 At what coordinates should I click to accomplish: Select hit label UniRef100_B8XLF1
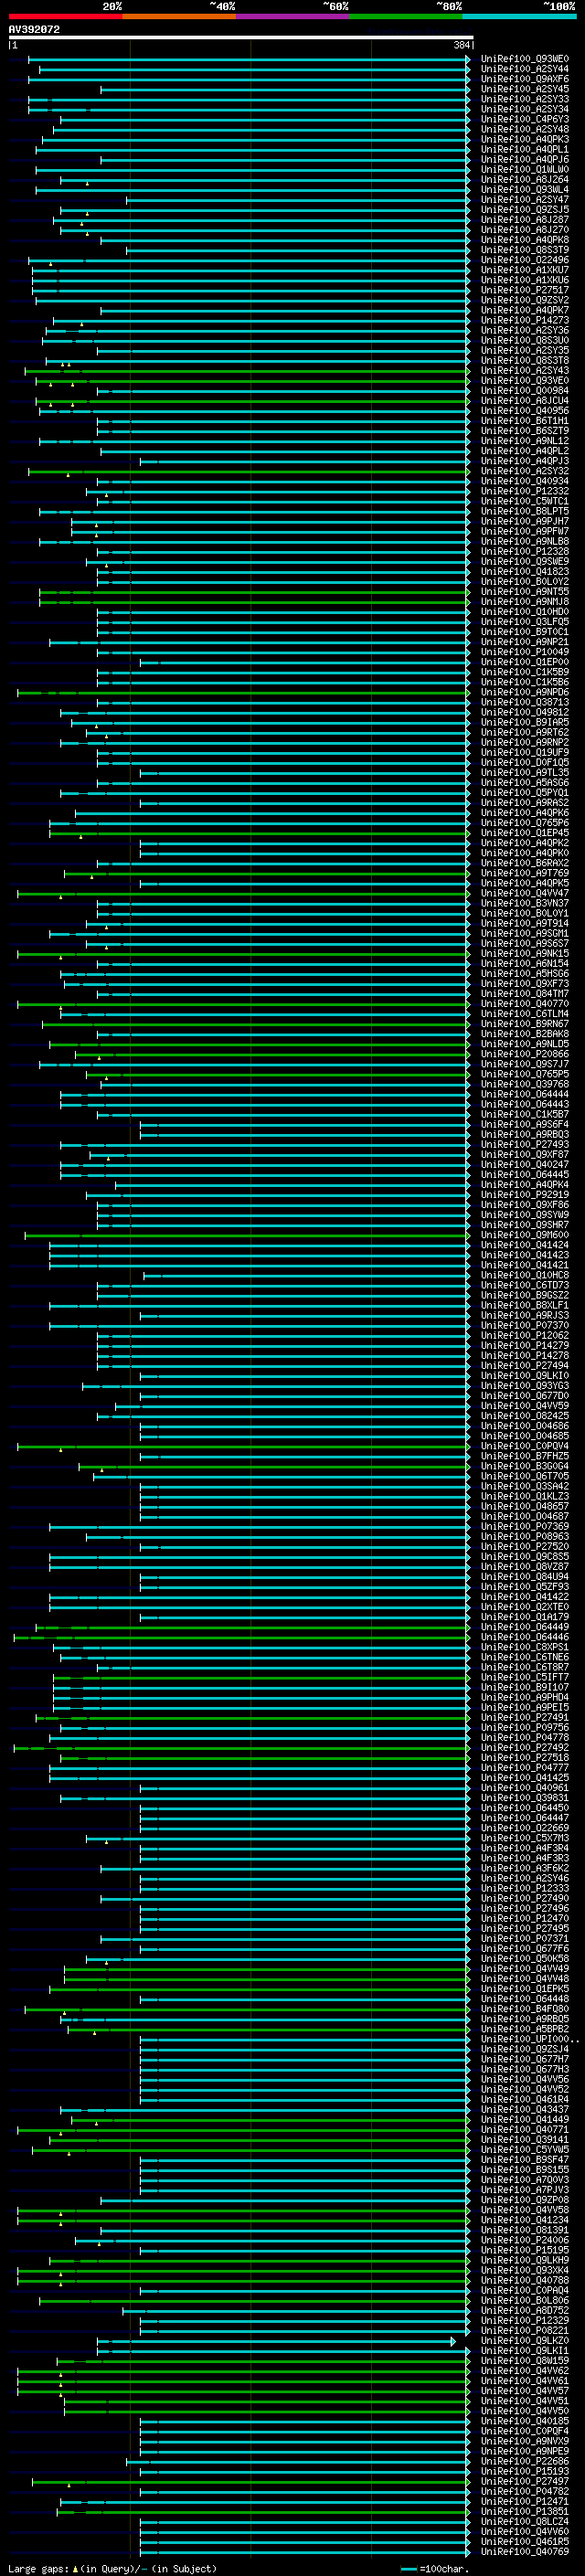click(525, 1305)
